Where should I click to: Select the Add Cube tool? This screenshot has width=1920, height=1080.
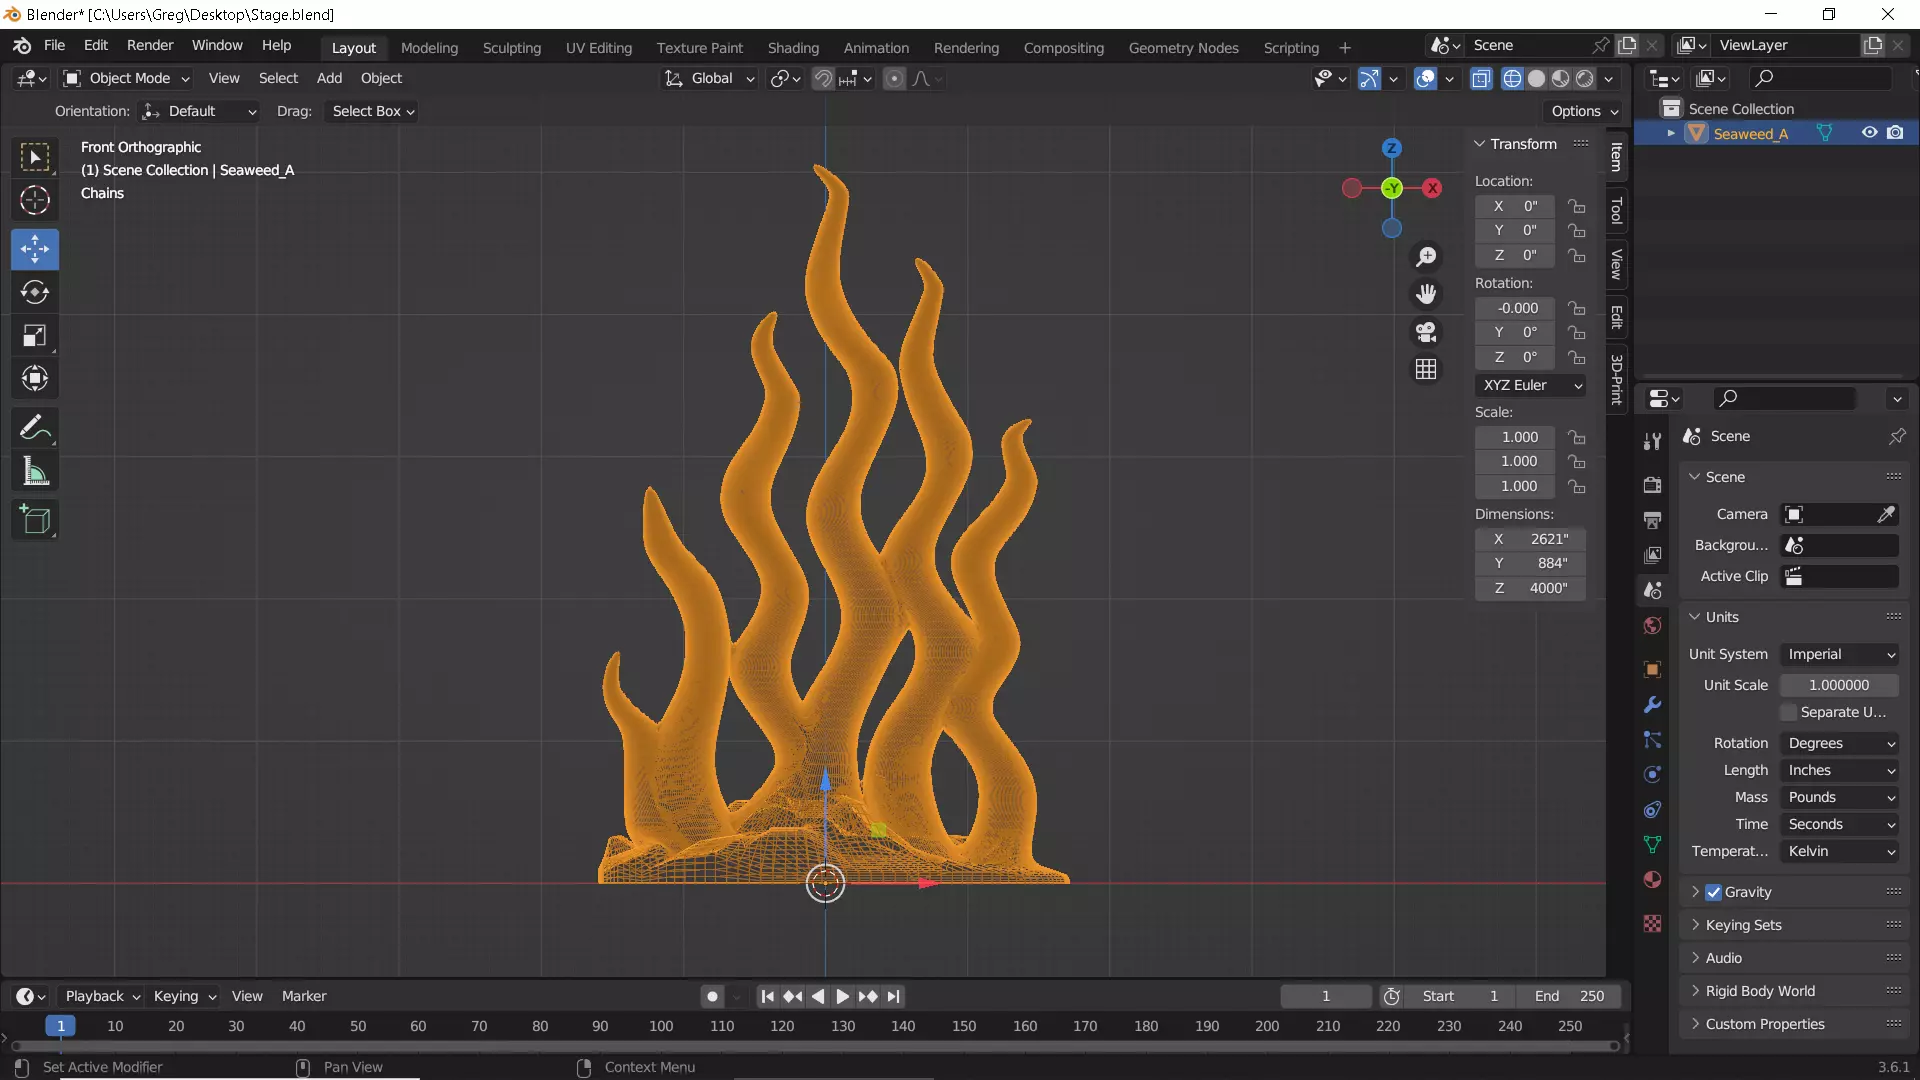(35, 519)
